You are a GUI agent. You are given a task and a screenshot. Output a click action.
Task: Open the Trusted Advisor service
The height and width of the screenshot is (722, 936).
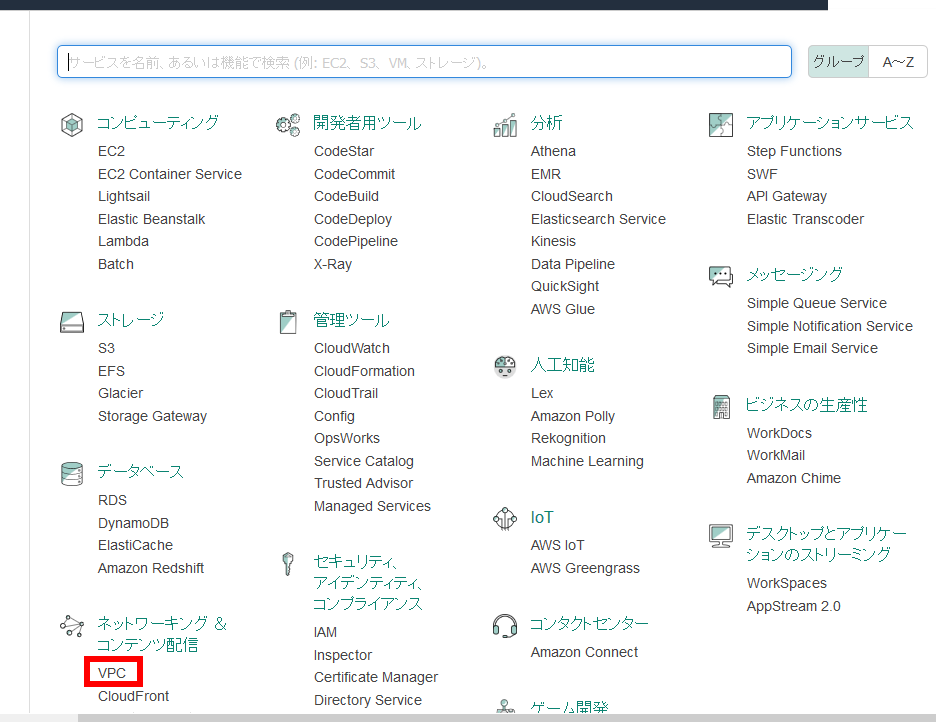(x=364, y=483)
